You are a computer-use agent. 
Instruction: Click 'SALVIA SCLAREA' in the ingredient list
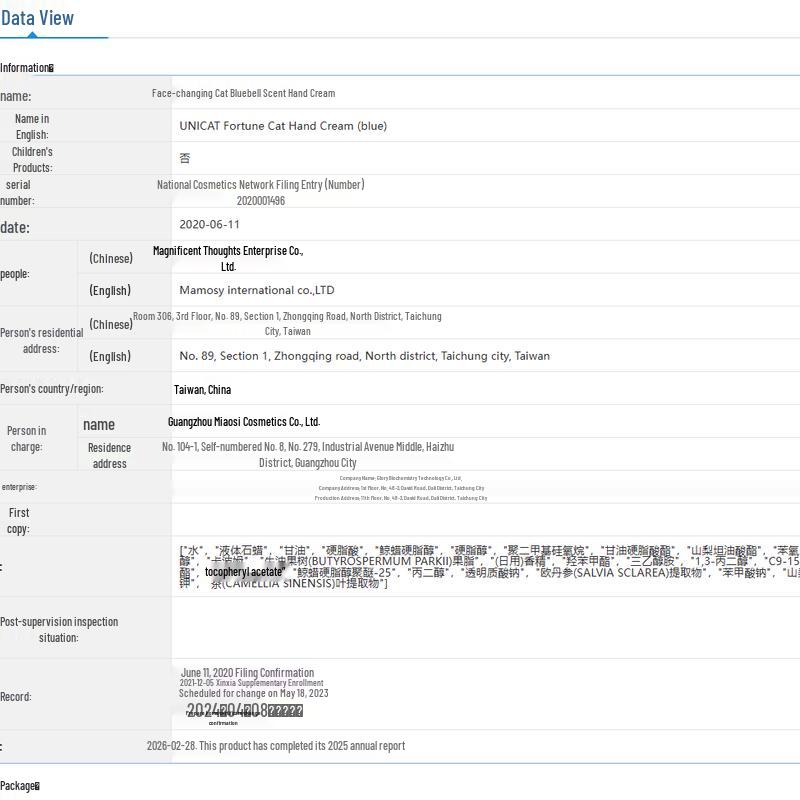click(x=620, y=572)
